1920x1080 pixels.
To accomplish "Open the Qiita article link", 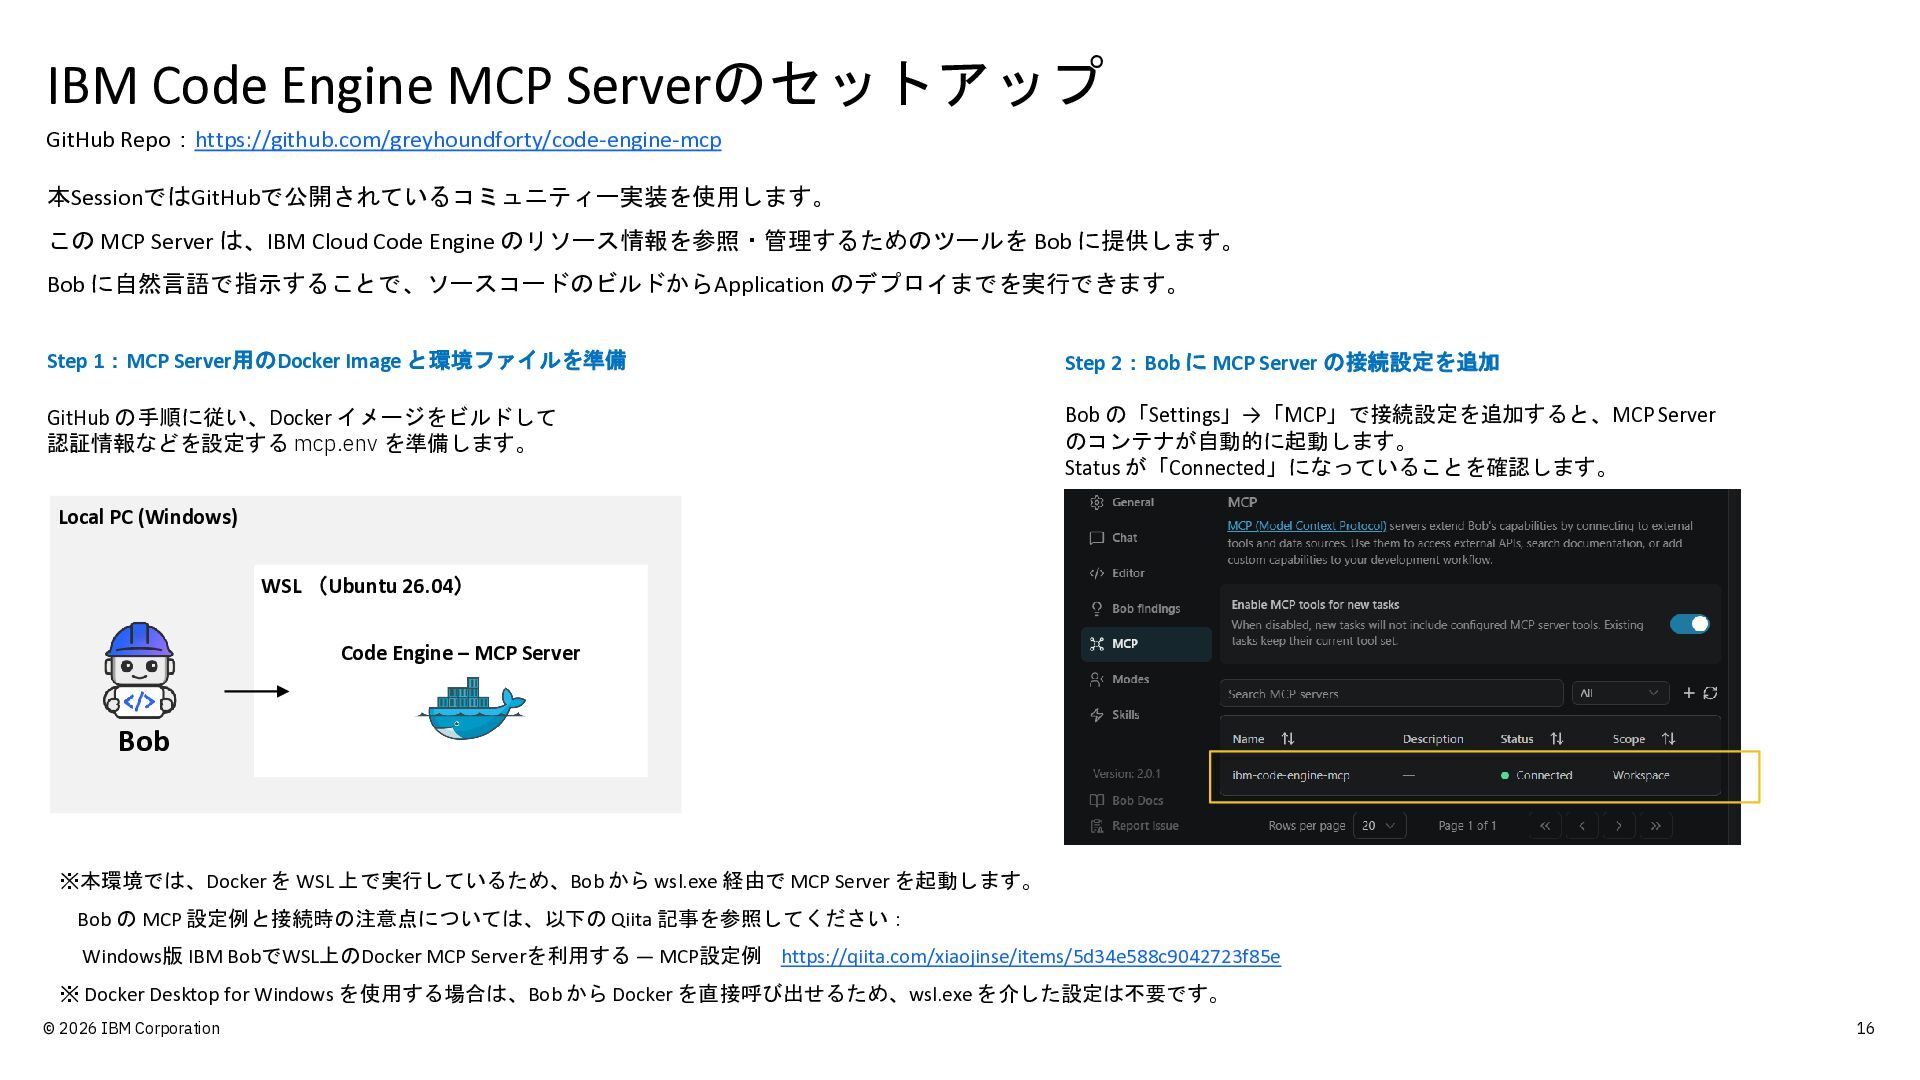I will pos(1030,957).
